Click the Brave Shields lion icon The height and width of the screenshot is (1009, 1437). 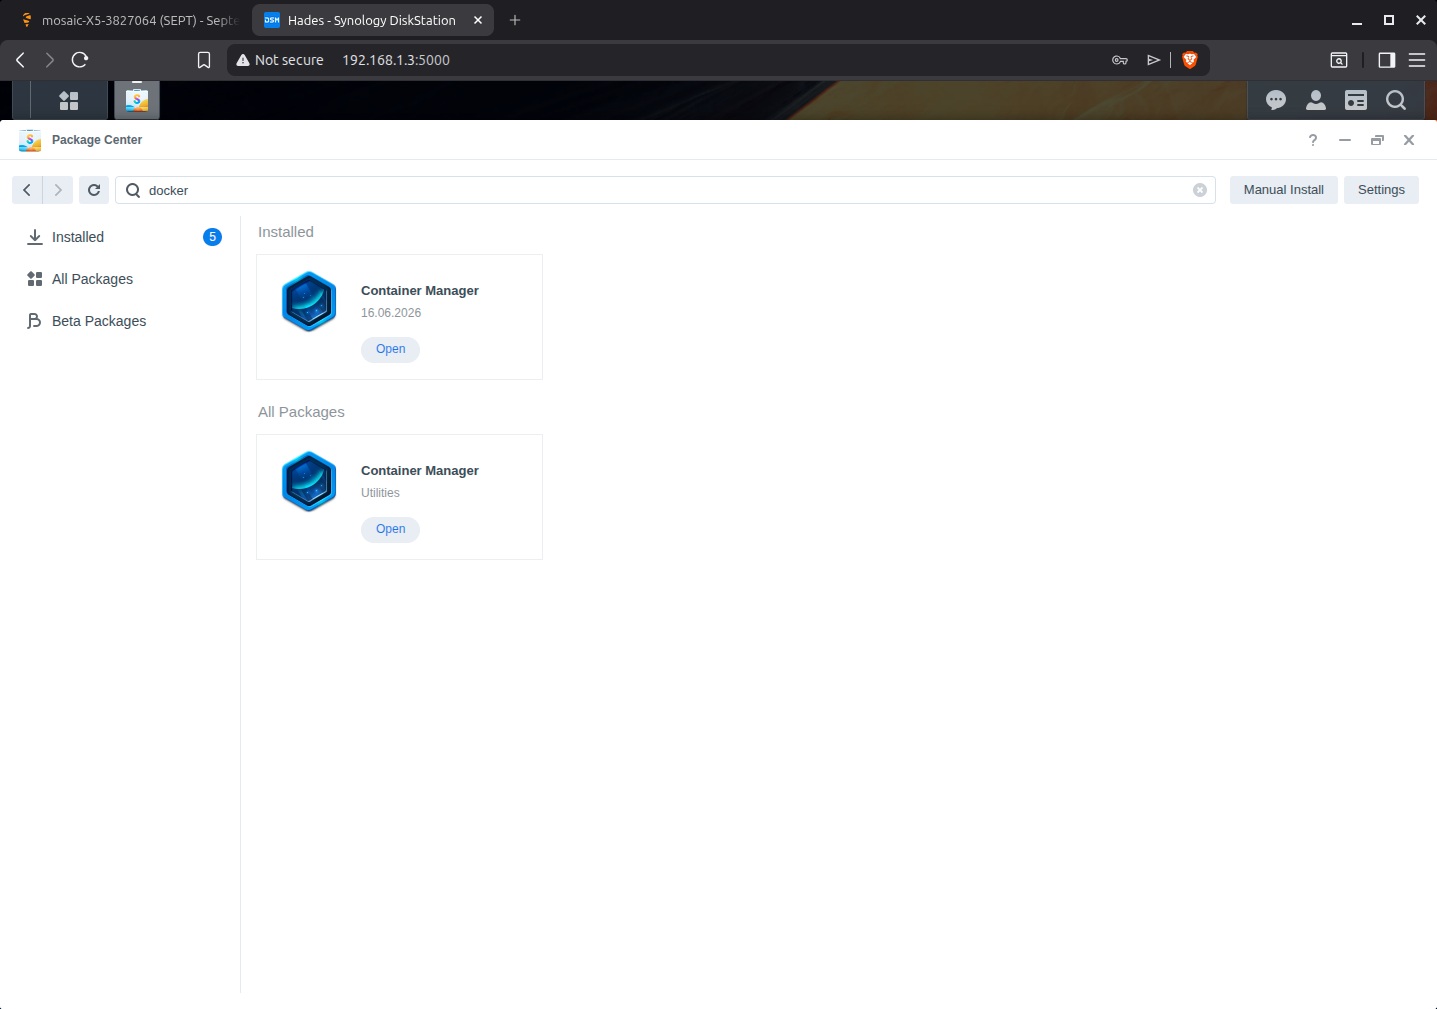1190,60
